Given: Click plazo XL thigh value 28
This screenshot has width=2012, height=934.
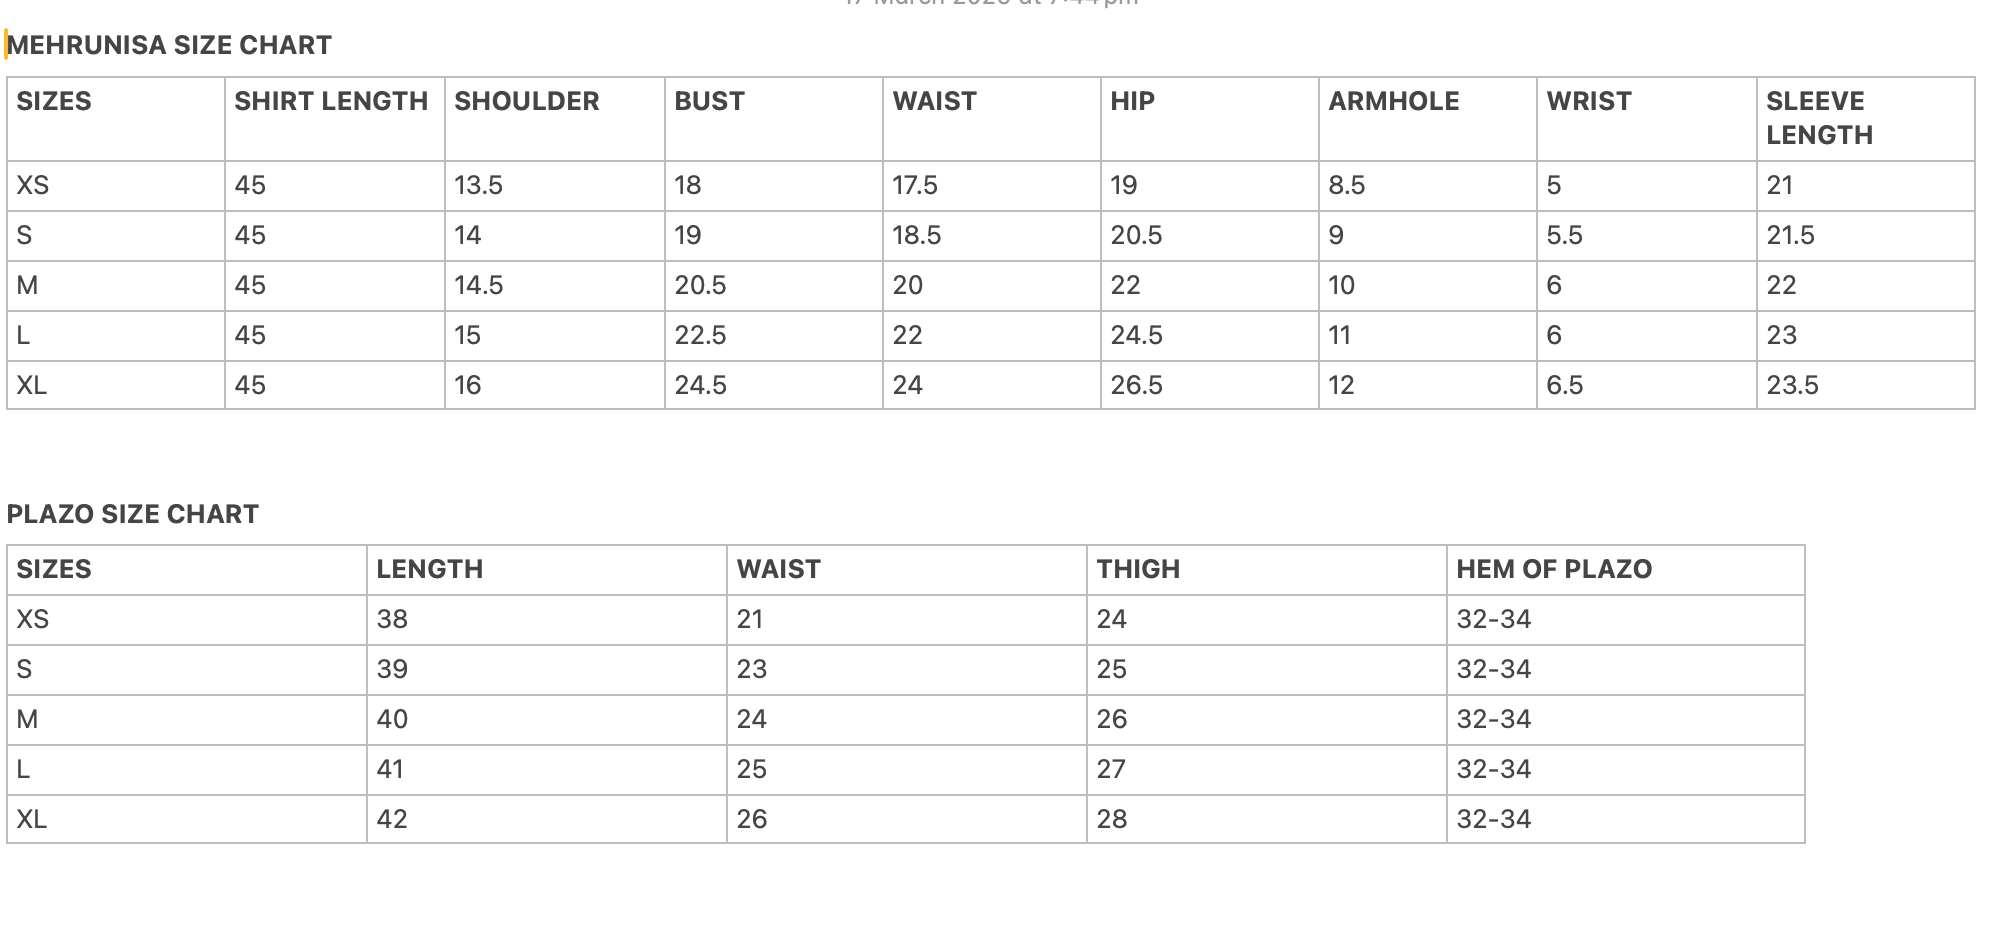Looking at the screenshot, I should [x=1267, y=819].
